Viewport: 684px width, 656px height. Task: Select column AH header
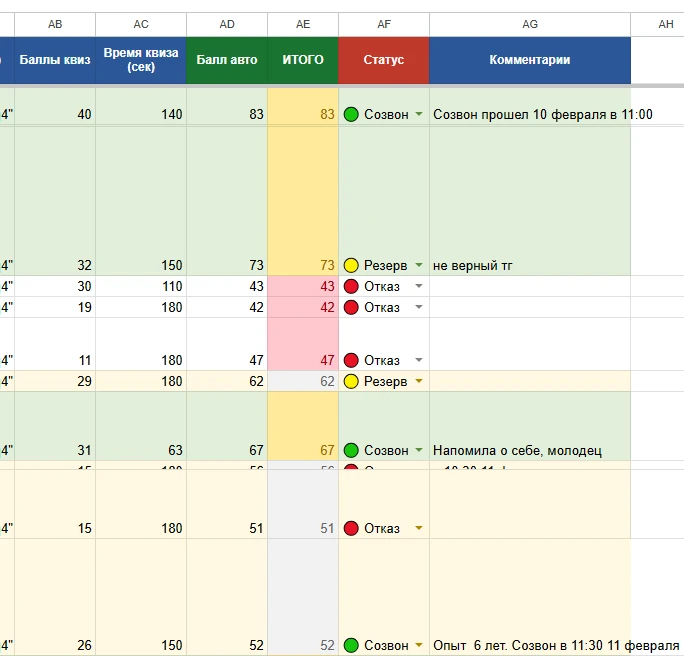point(657,24)
